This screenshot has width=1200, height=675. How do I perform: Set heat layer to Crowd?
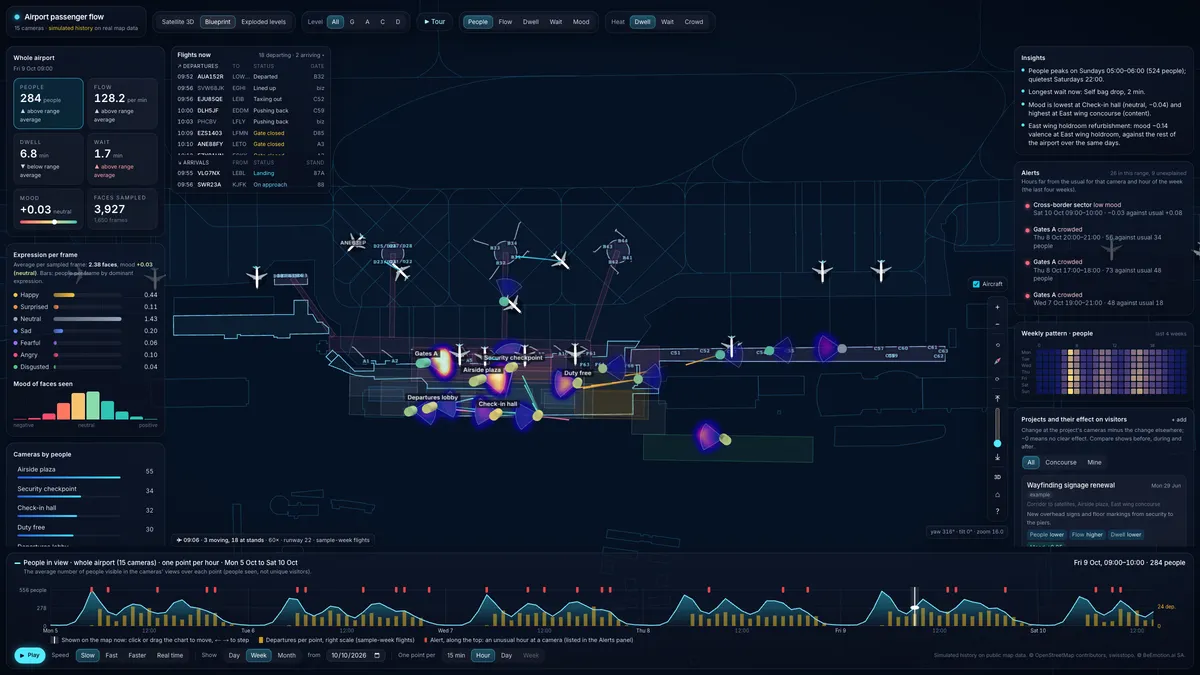point(693,21)
